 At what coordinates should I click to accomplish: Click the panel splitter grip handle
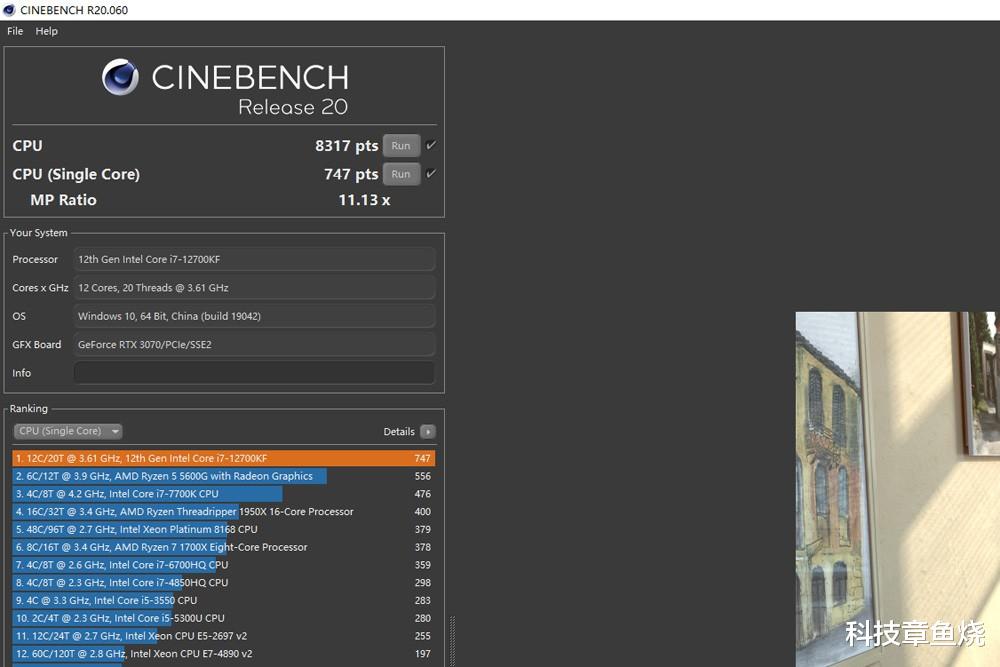pos(453,641)
